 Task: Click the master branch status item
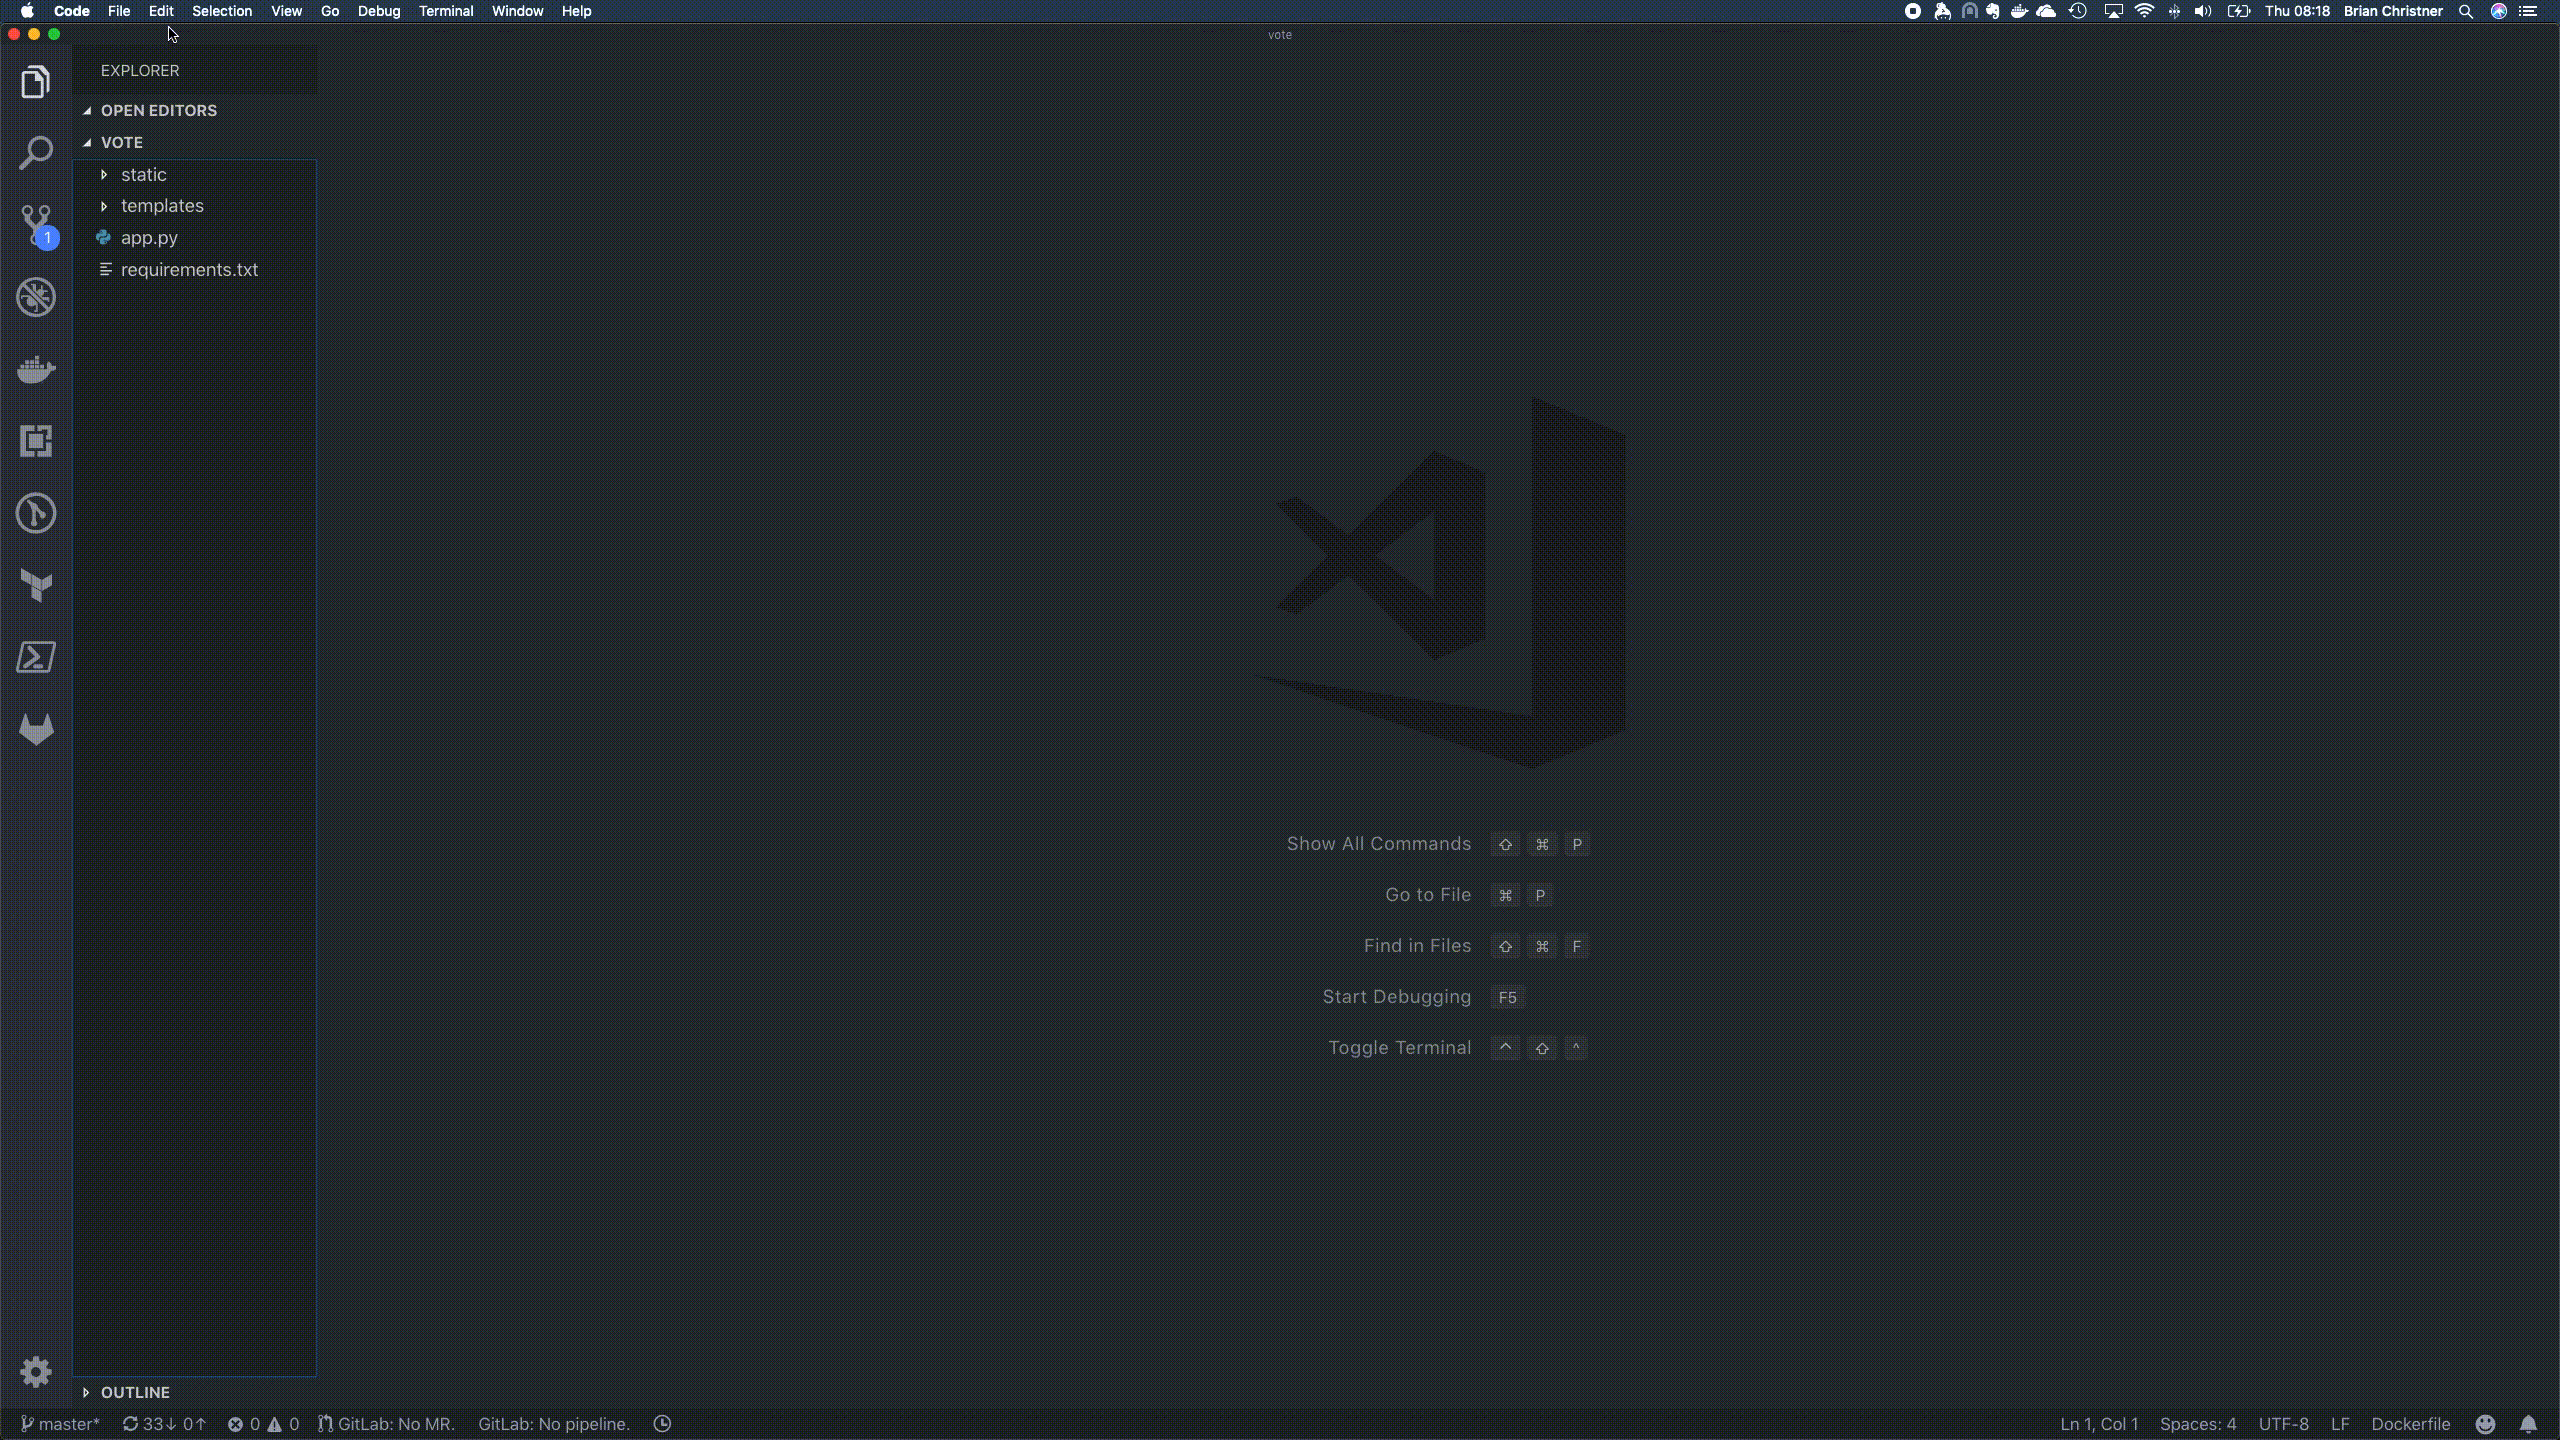pos(60,1424)
